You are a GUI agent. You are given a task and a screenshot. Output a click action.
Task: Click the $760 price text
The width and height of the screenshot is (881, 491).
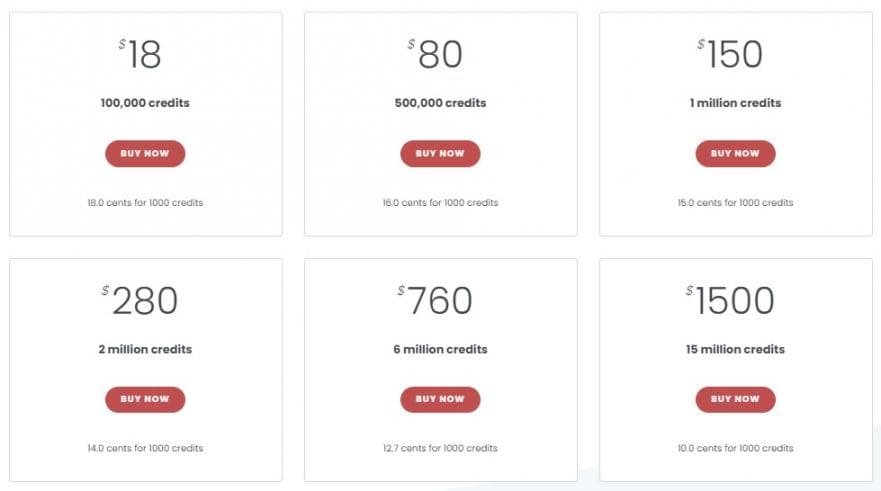click(x=436, y=301)
